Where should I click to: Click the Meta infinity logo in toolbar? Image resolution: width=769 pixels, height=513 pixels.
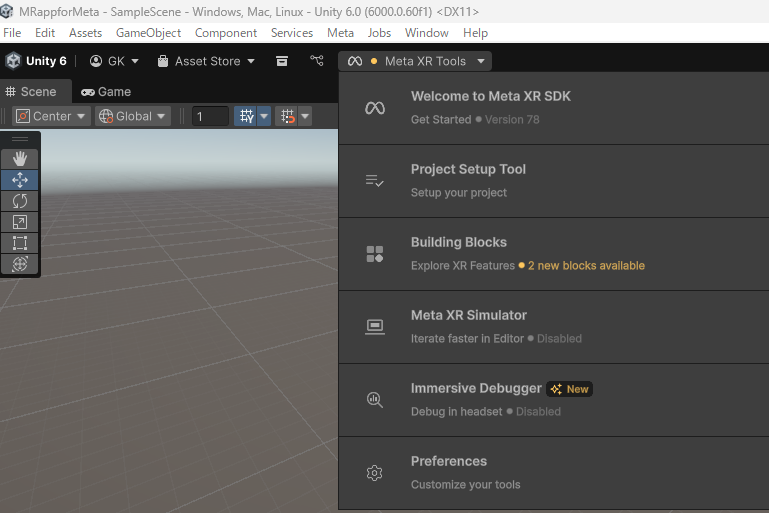[355, 61]
